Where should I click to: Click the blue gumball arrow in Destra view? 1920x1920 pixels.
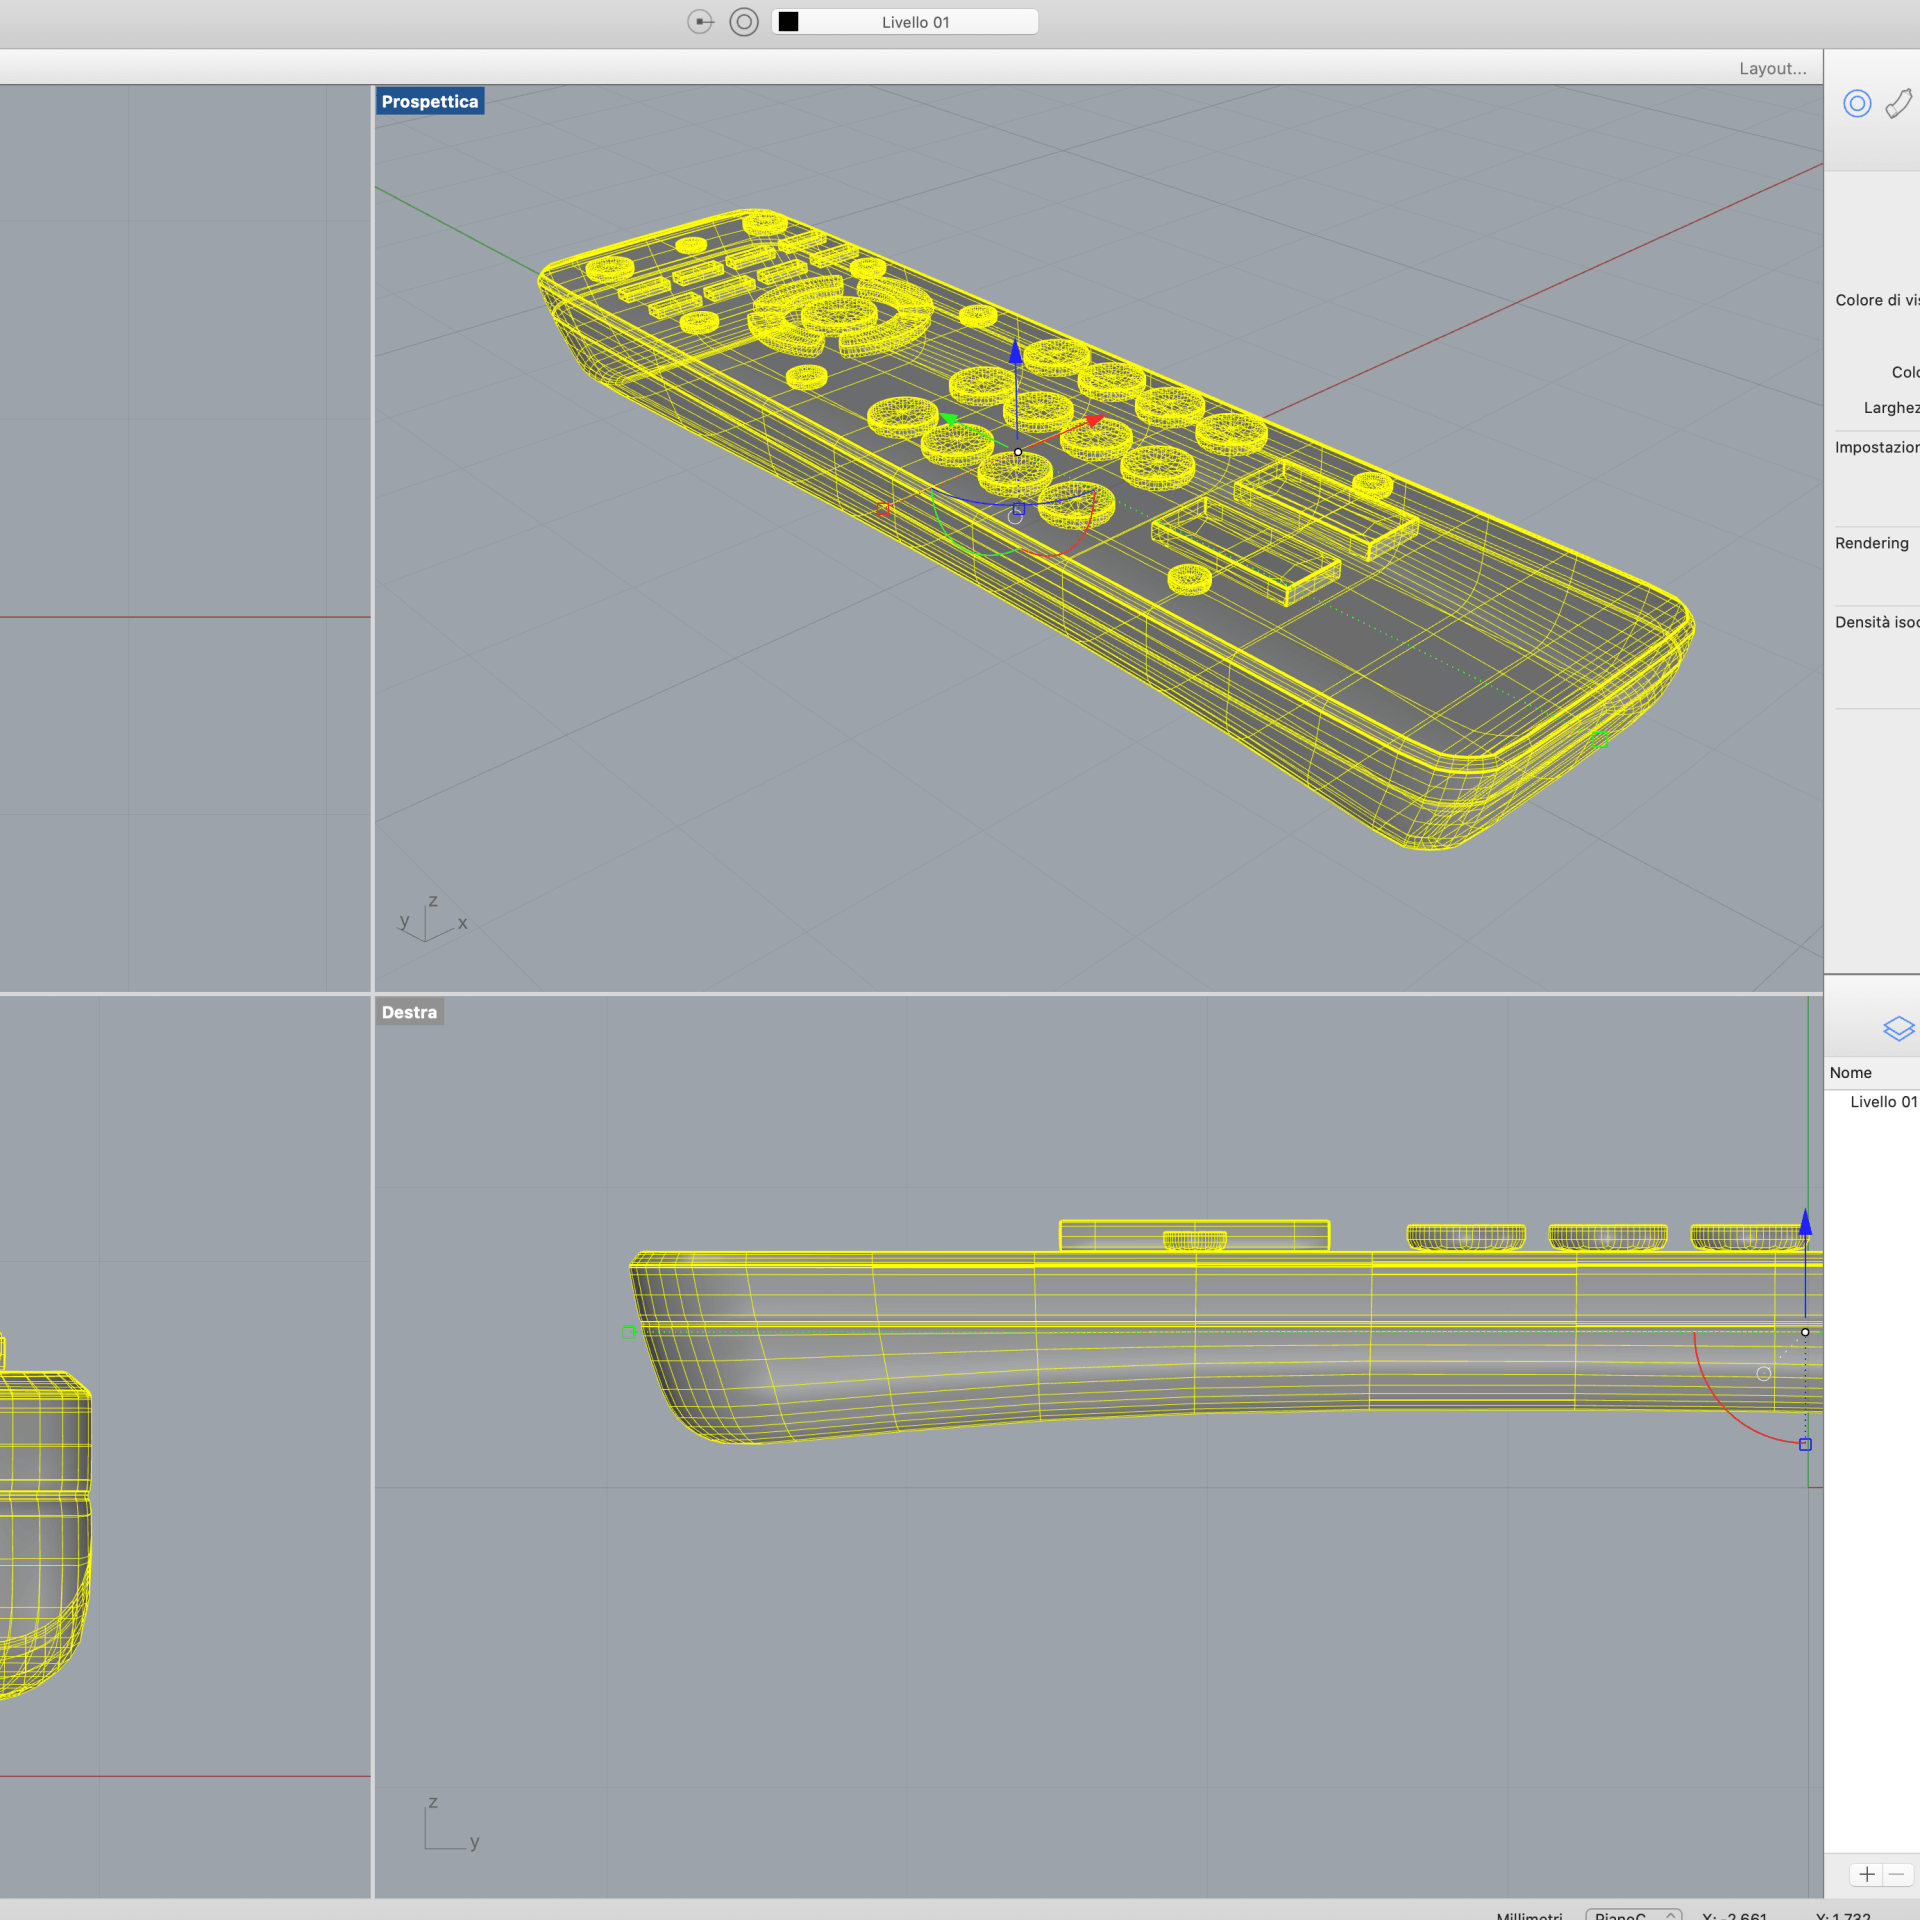click(x=1805, y=1222)
